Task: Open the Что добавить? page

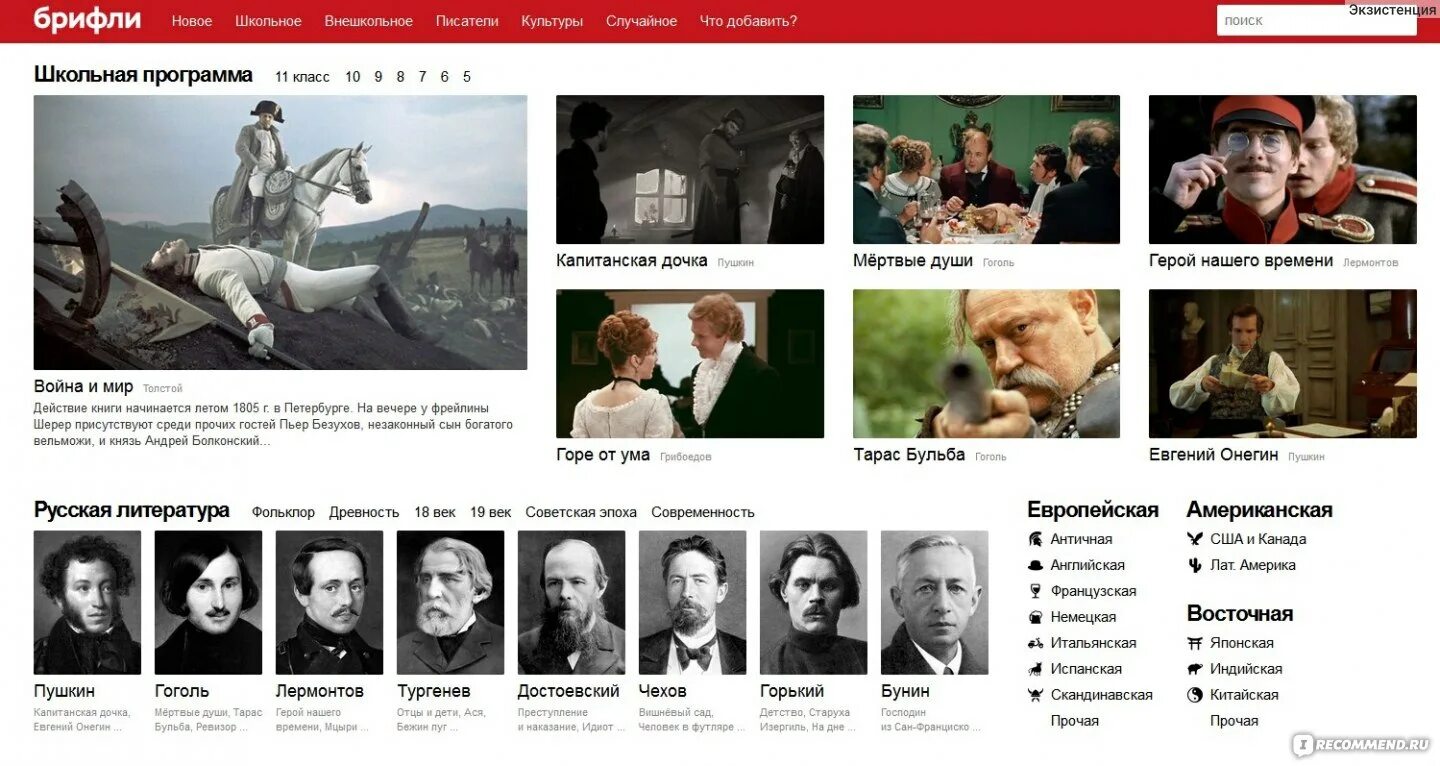Action: point(749,21)
